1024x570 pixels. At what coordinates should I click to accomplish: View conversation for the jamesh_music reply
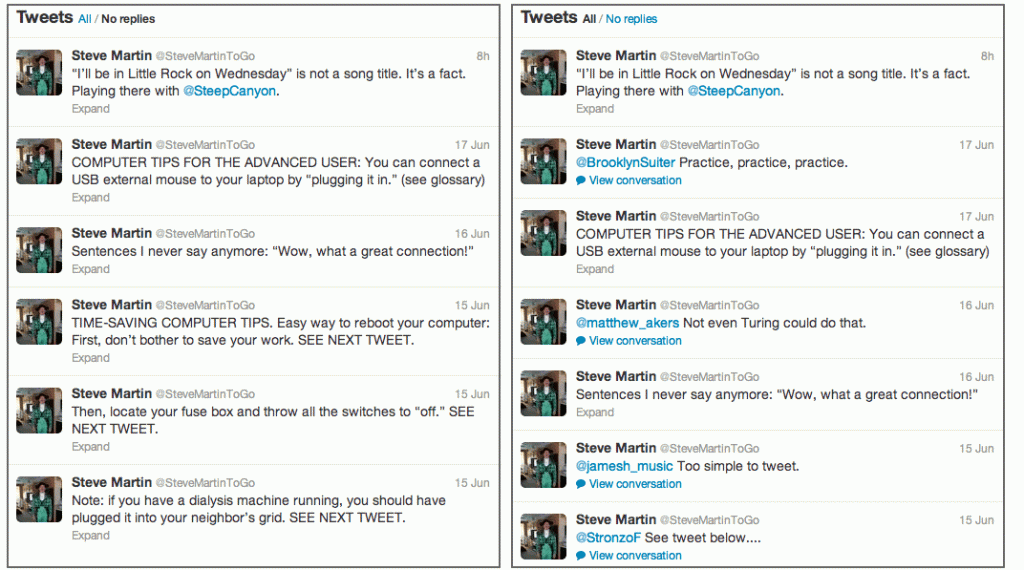coord(635,484)
